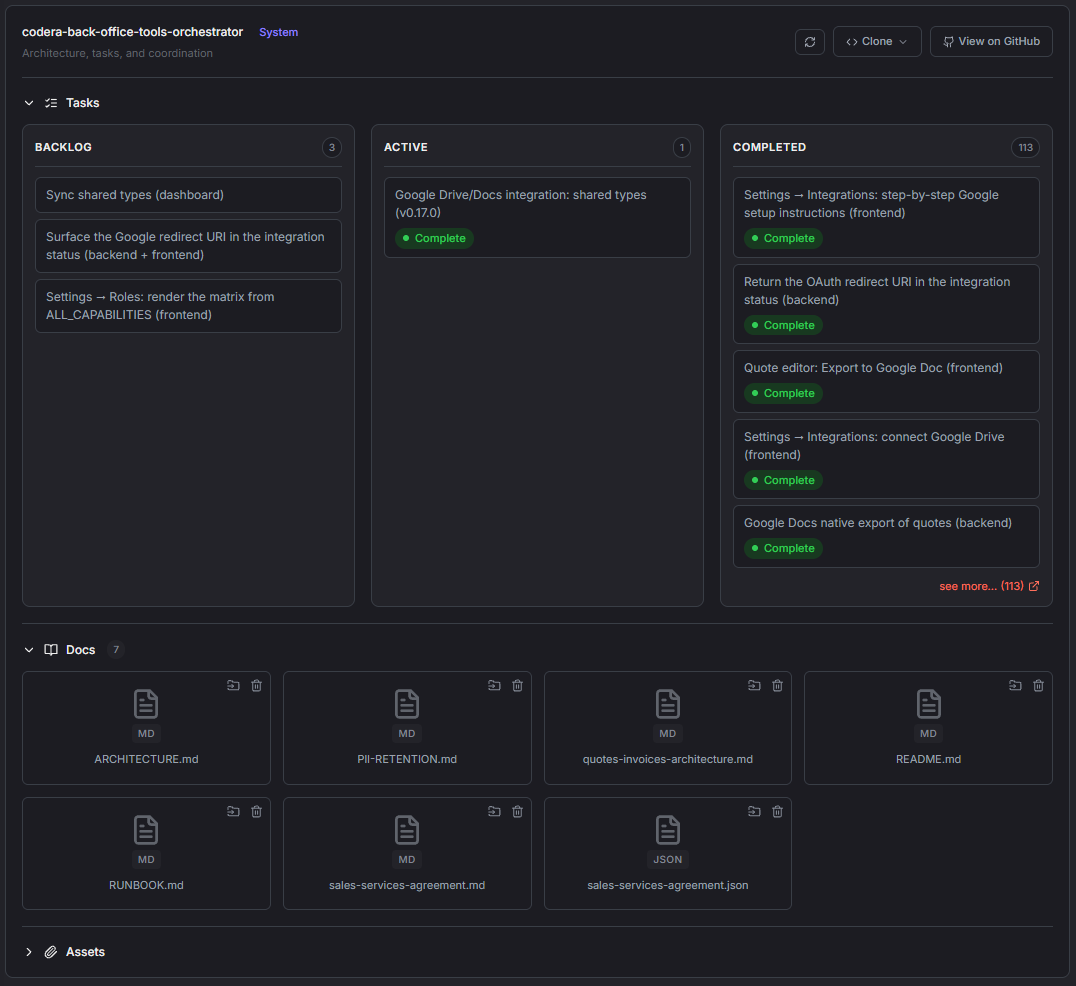Viewport: 1076px width, 986px height.
Task: Delete README.md
Action: (x=1039, y=685)
